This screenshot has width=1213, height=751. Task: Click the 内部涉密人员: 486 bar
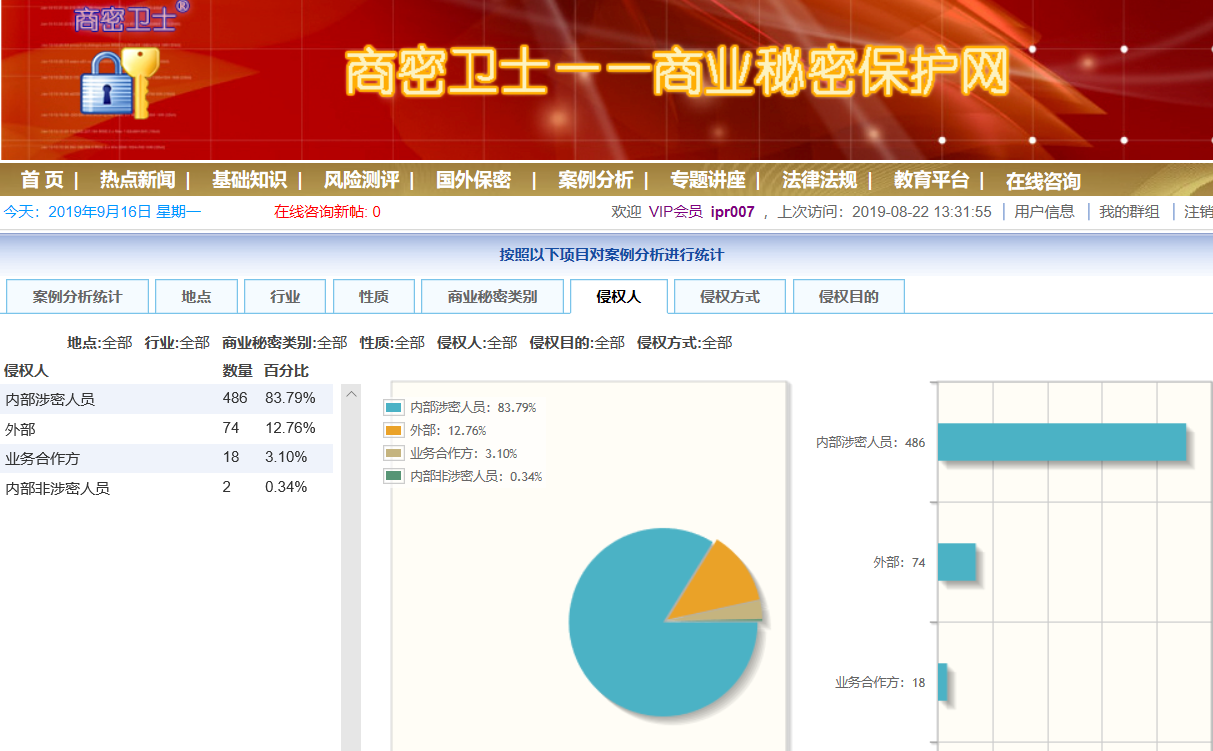tap(1062, 442)
